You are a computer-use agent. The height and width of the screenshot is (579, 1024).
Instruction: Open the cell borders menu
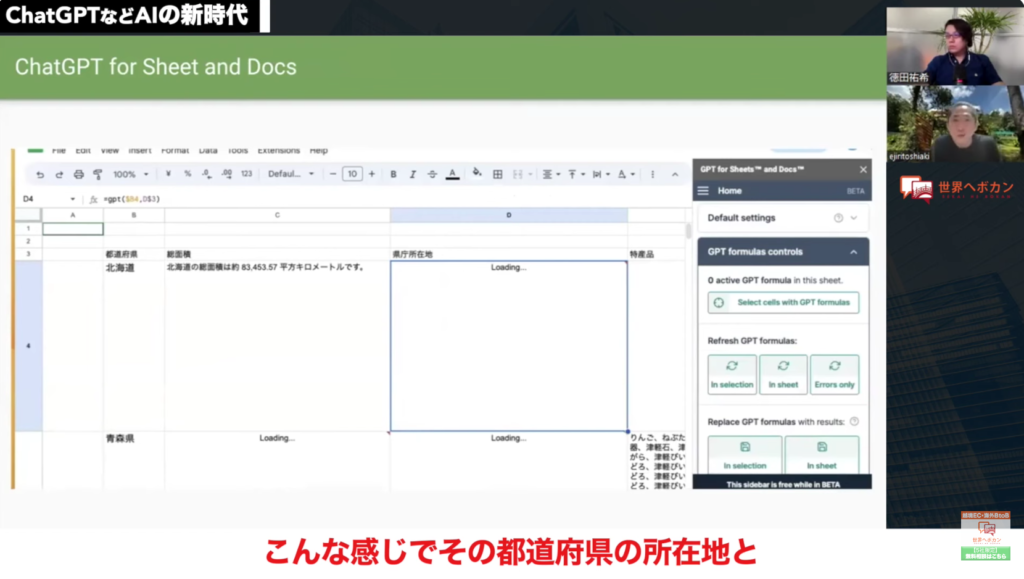[x=498, y=174]
